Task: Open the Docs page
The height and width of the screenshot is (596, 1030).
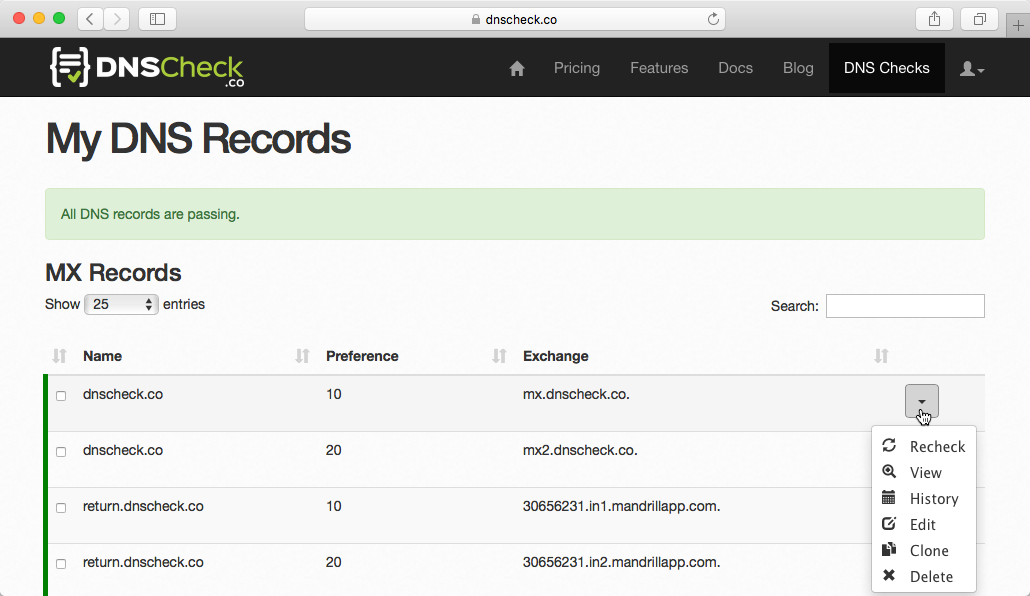Action: 735,67
